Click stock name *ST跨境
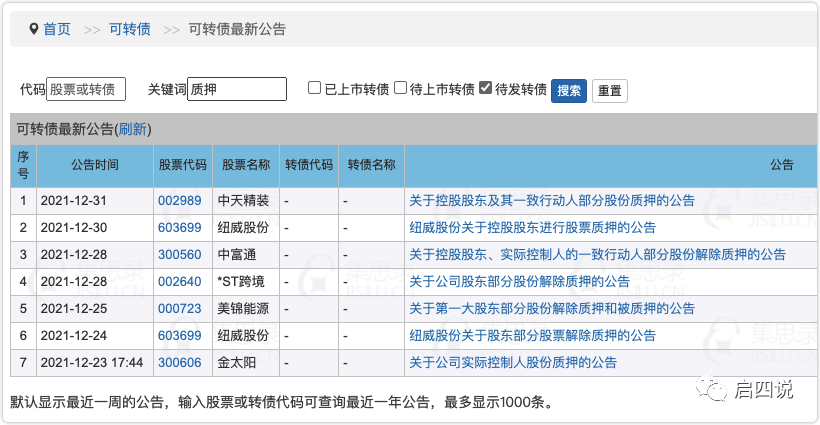Viewport: 820px width, 425px height. click(x=241, y=282)
